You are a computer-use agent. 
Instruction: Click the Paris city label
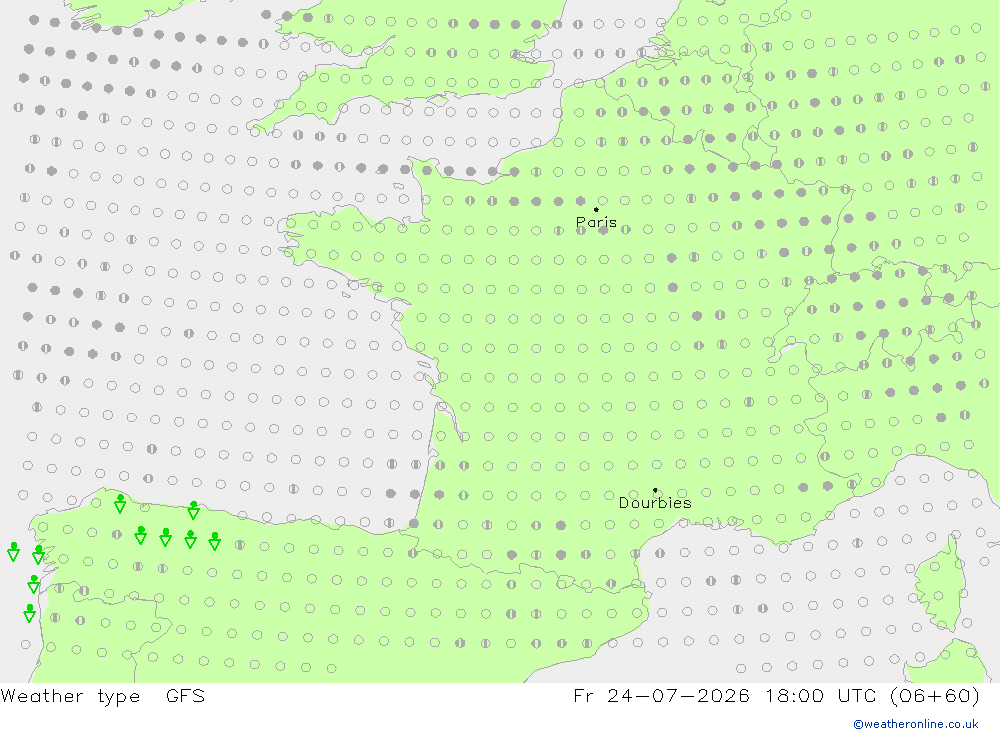tap(596, 223)
